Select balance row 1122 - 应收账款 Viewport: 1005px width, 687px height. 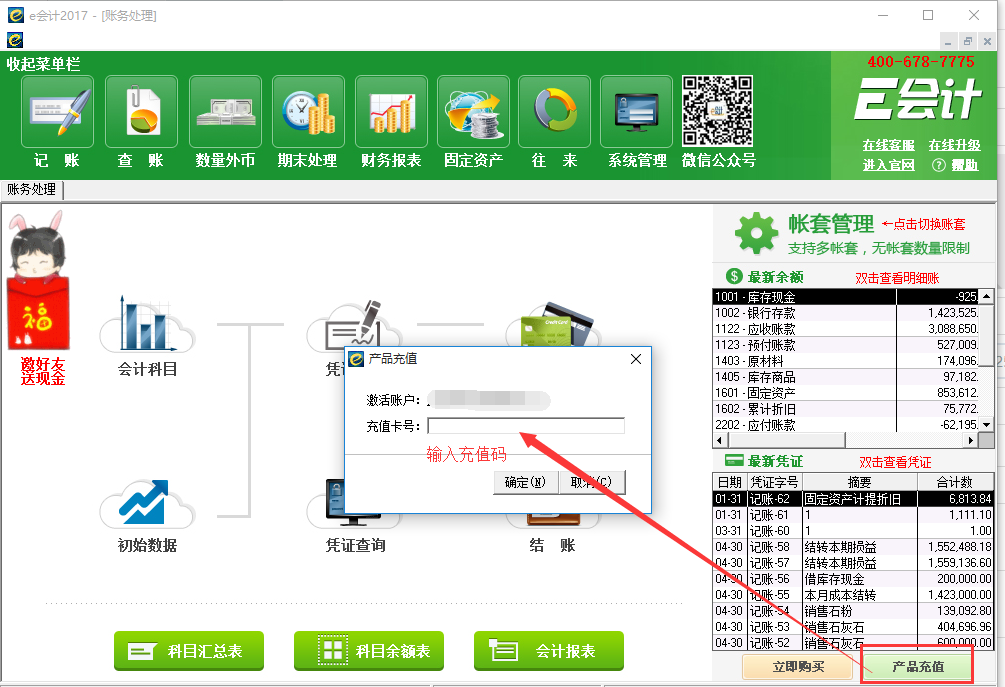pyautogui.click(x=846, y=329)
